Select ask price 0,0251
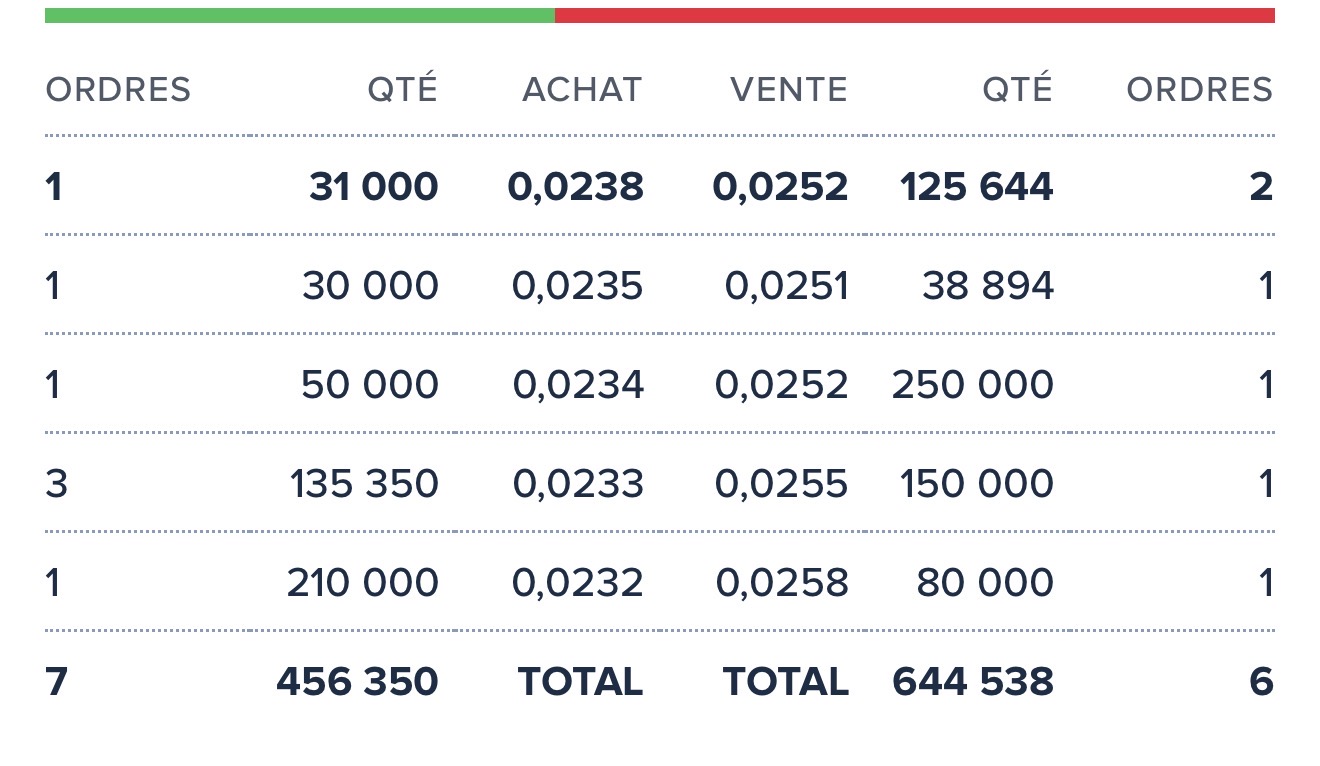This screenshot has height=766, width=1320. pos(787,286)
